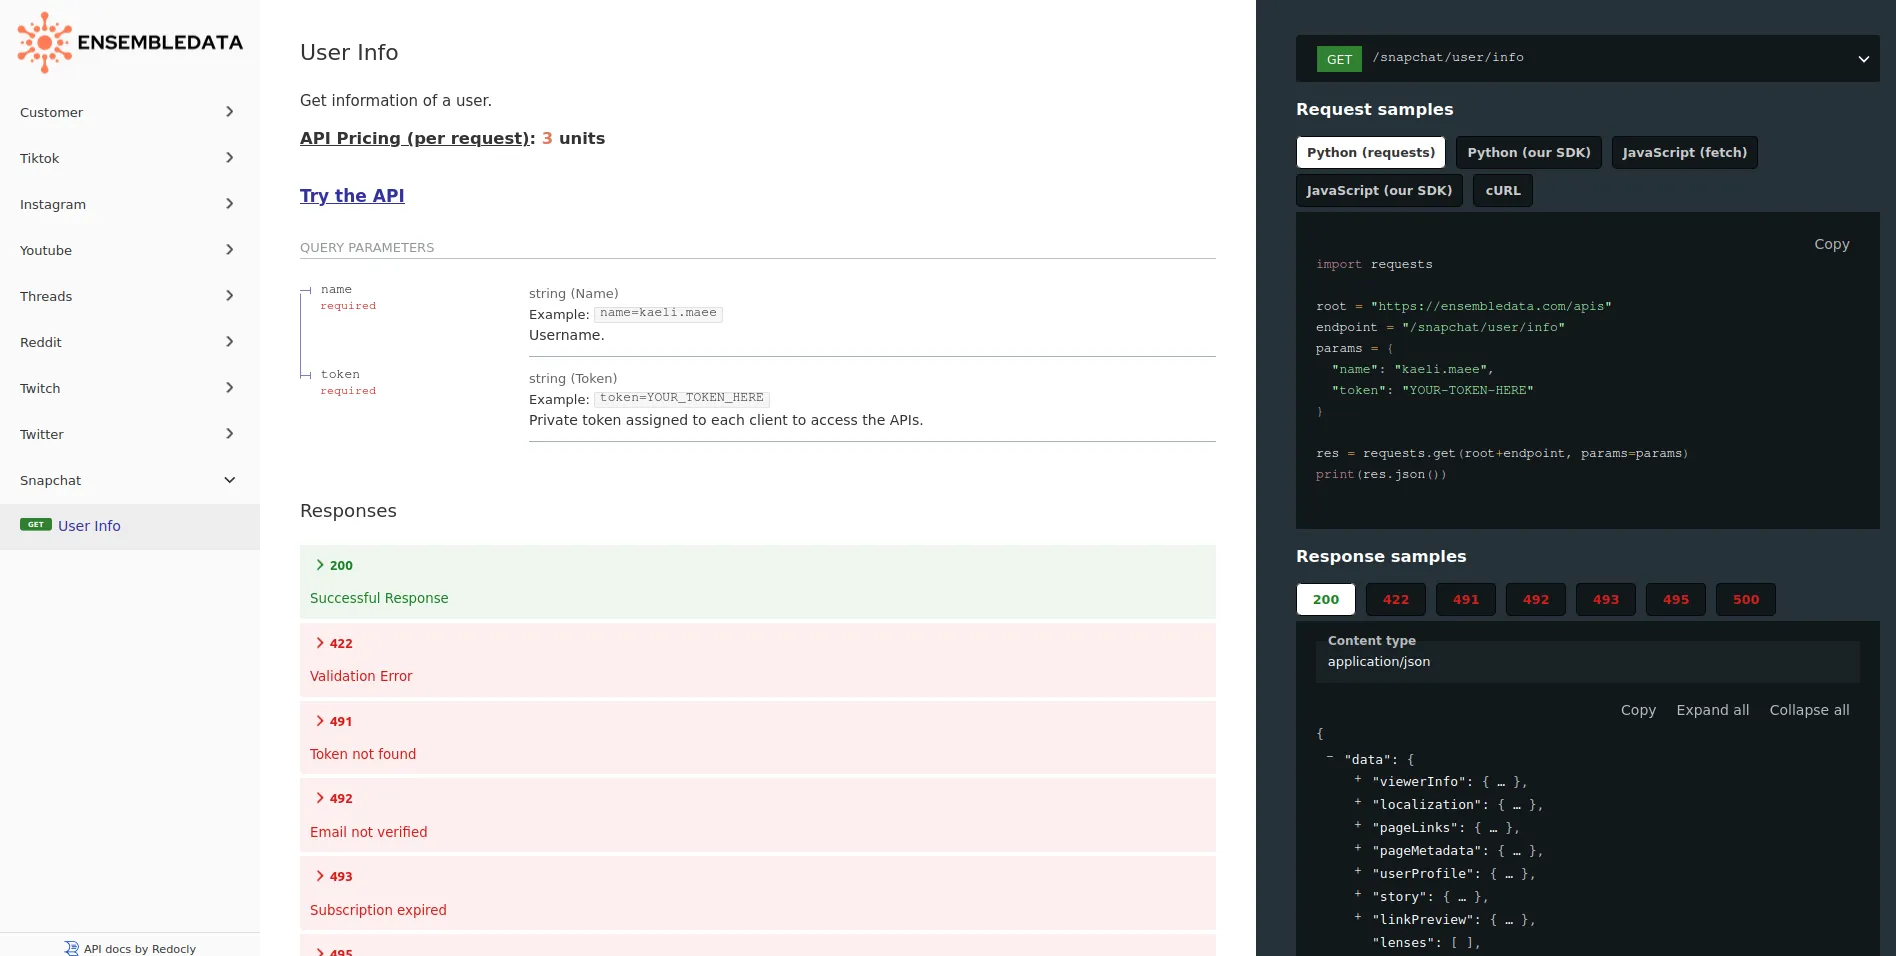This screenshot has height=956, width=1896.
Task: Select the 495 response sample tab
Action: [1676, 599]
